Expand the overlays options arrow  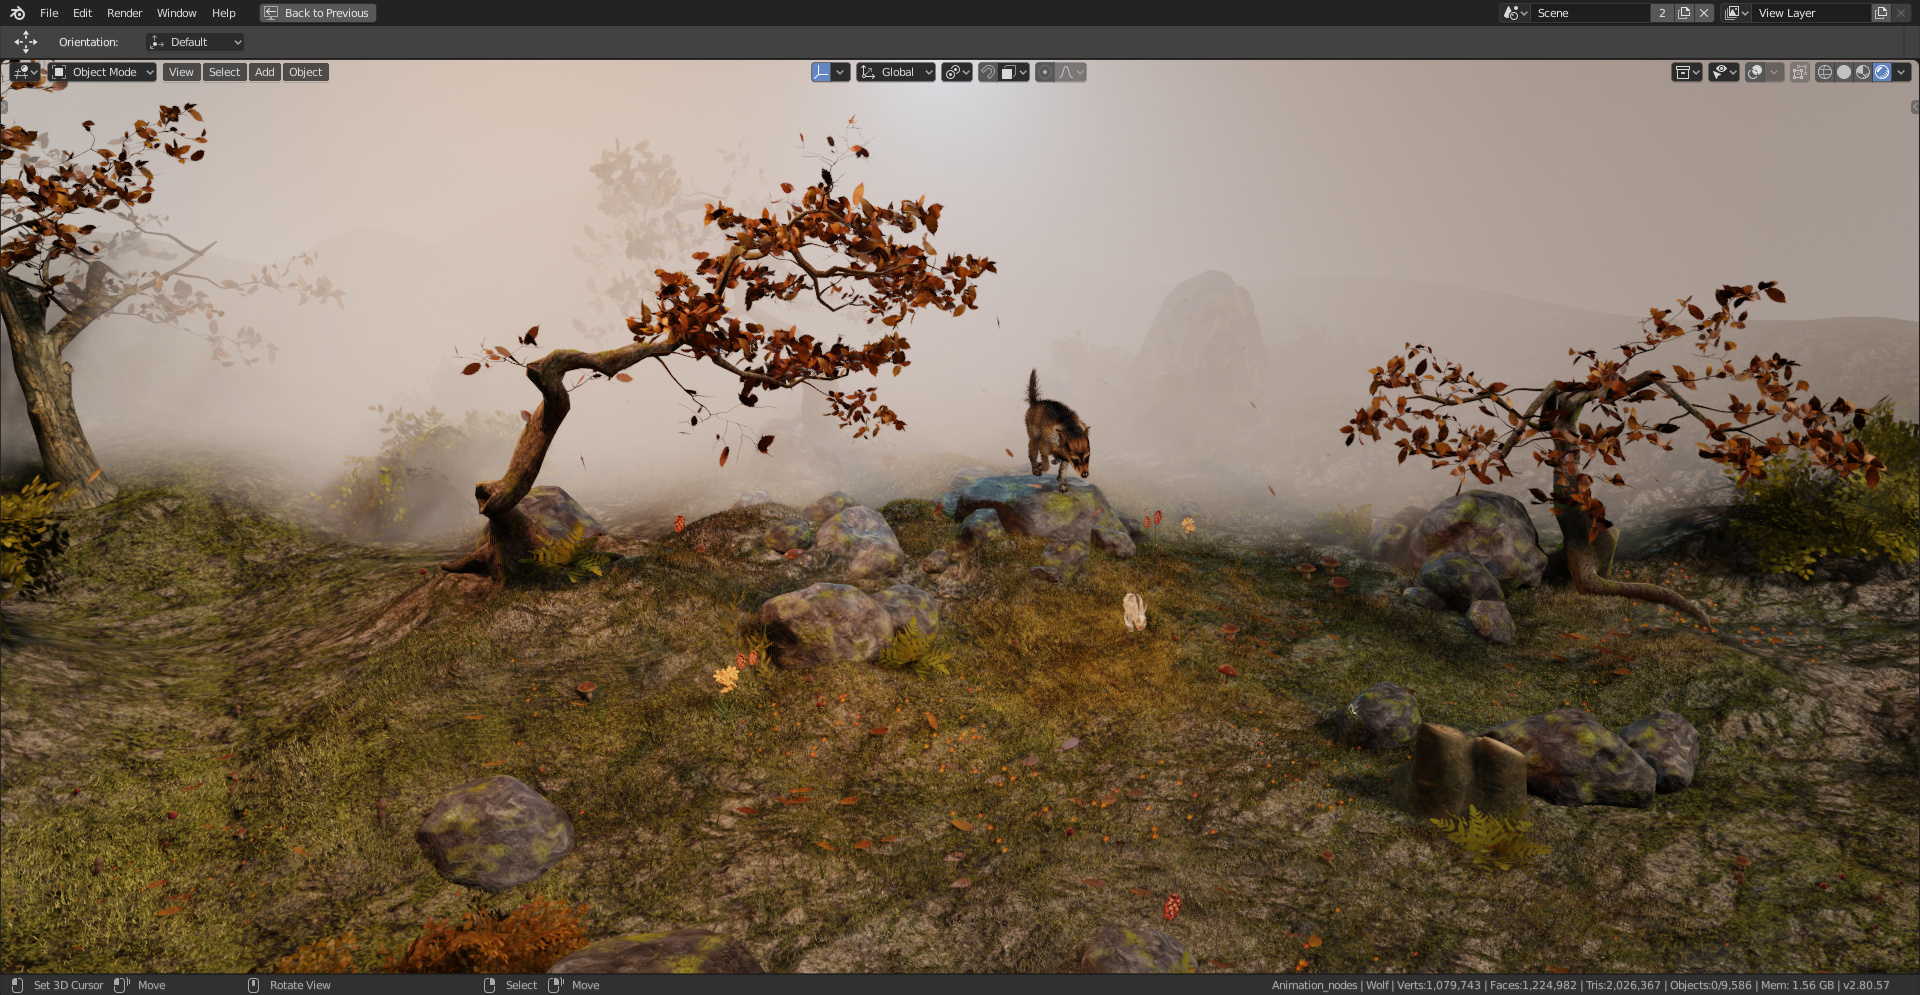click(x=1774, y=72)
